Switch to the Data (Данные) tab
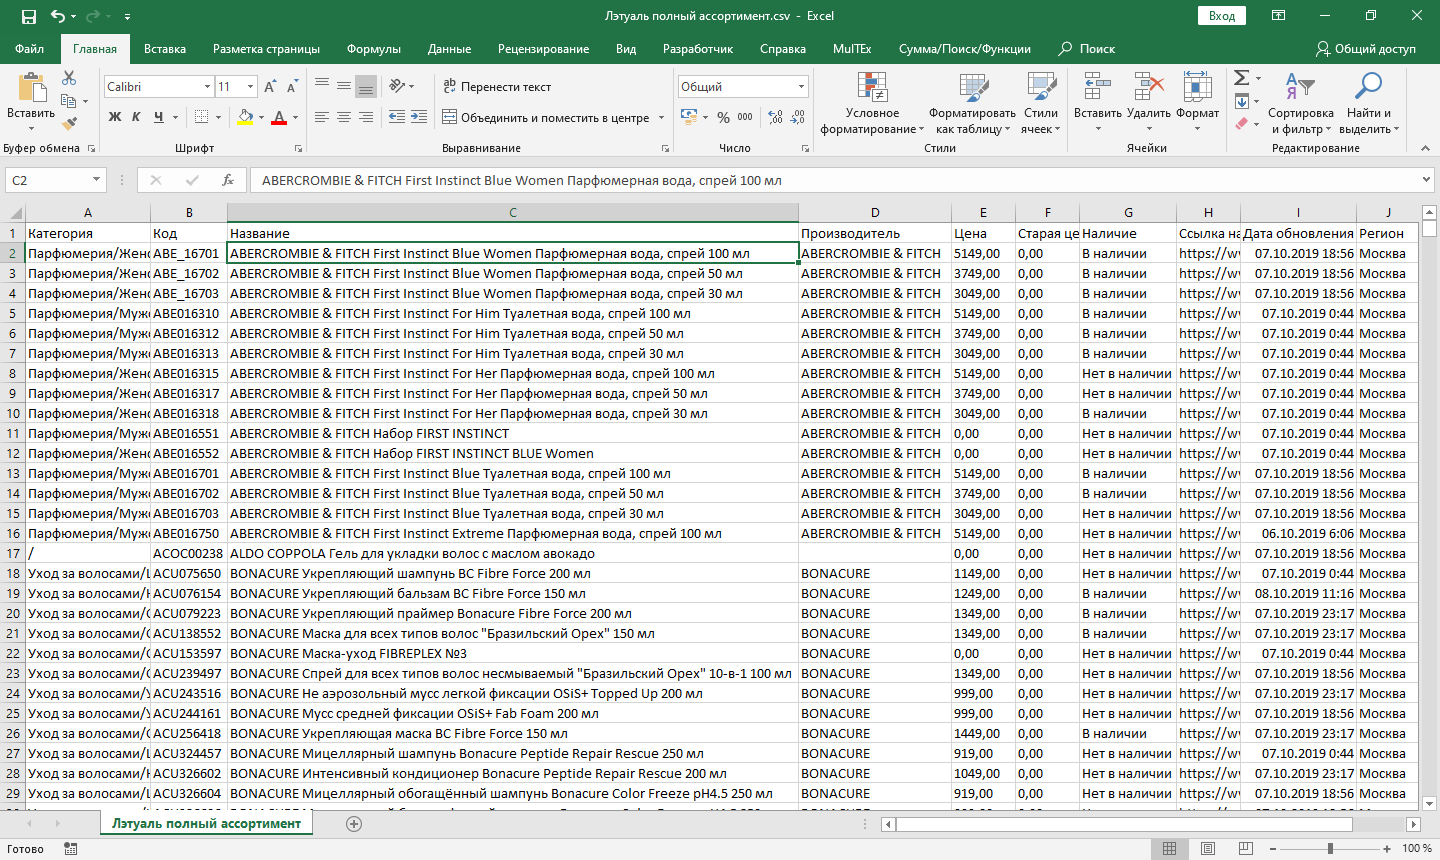 tap(449, 49)
